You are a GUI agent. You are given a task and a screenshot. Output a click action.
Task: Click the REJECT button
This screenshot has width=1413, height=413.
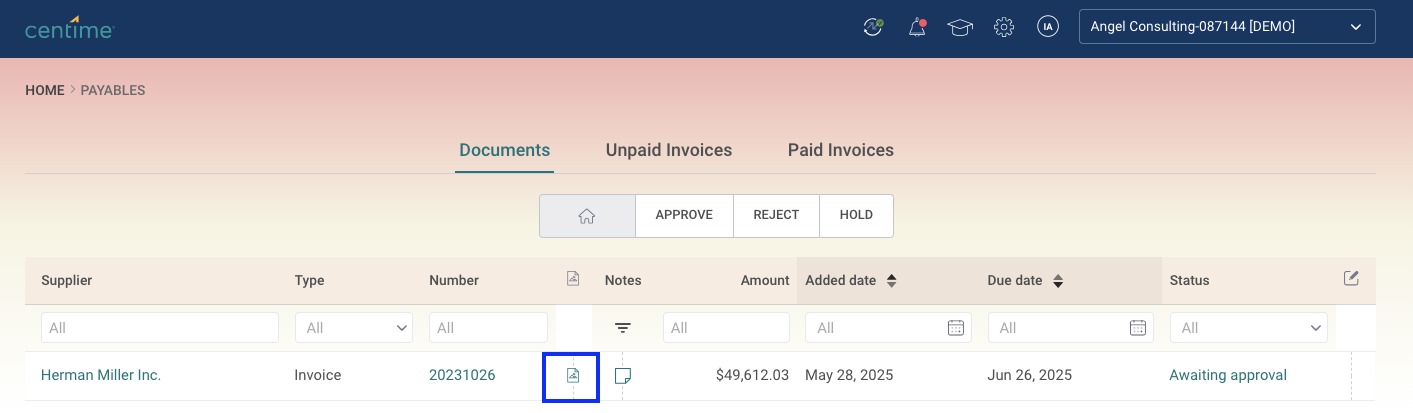point(776,216)
